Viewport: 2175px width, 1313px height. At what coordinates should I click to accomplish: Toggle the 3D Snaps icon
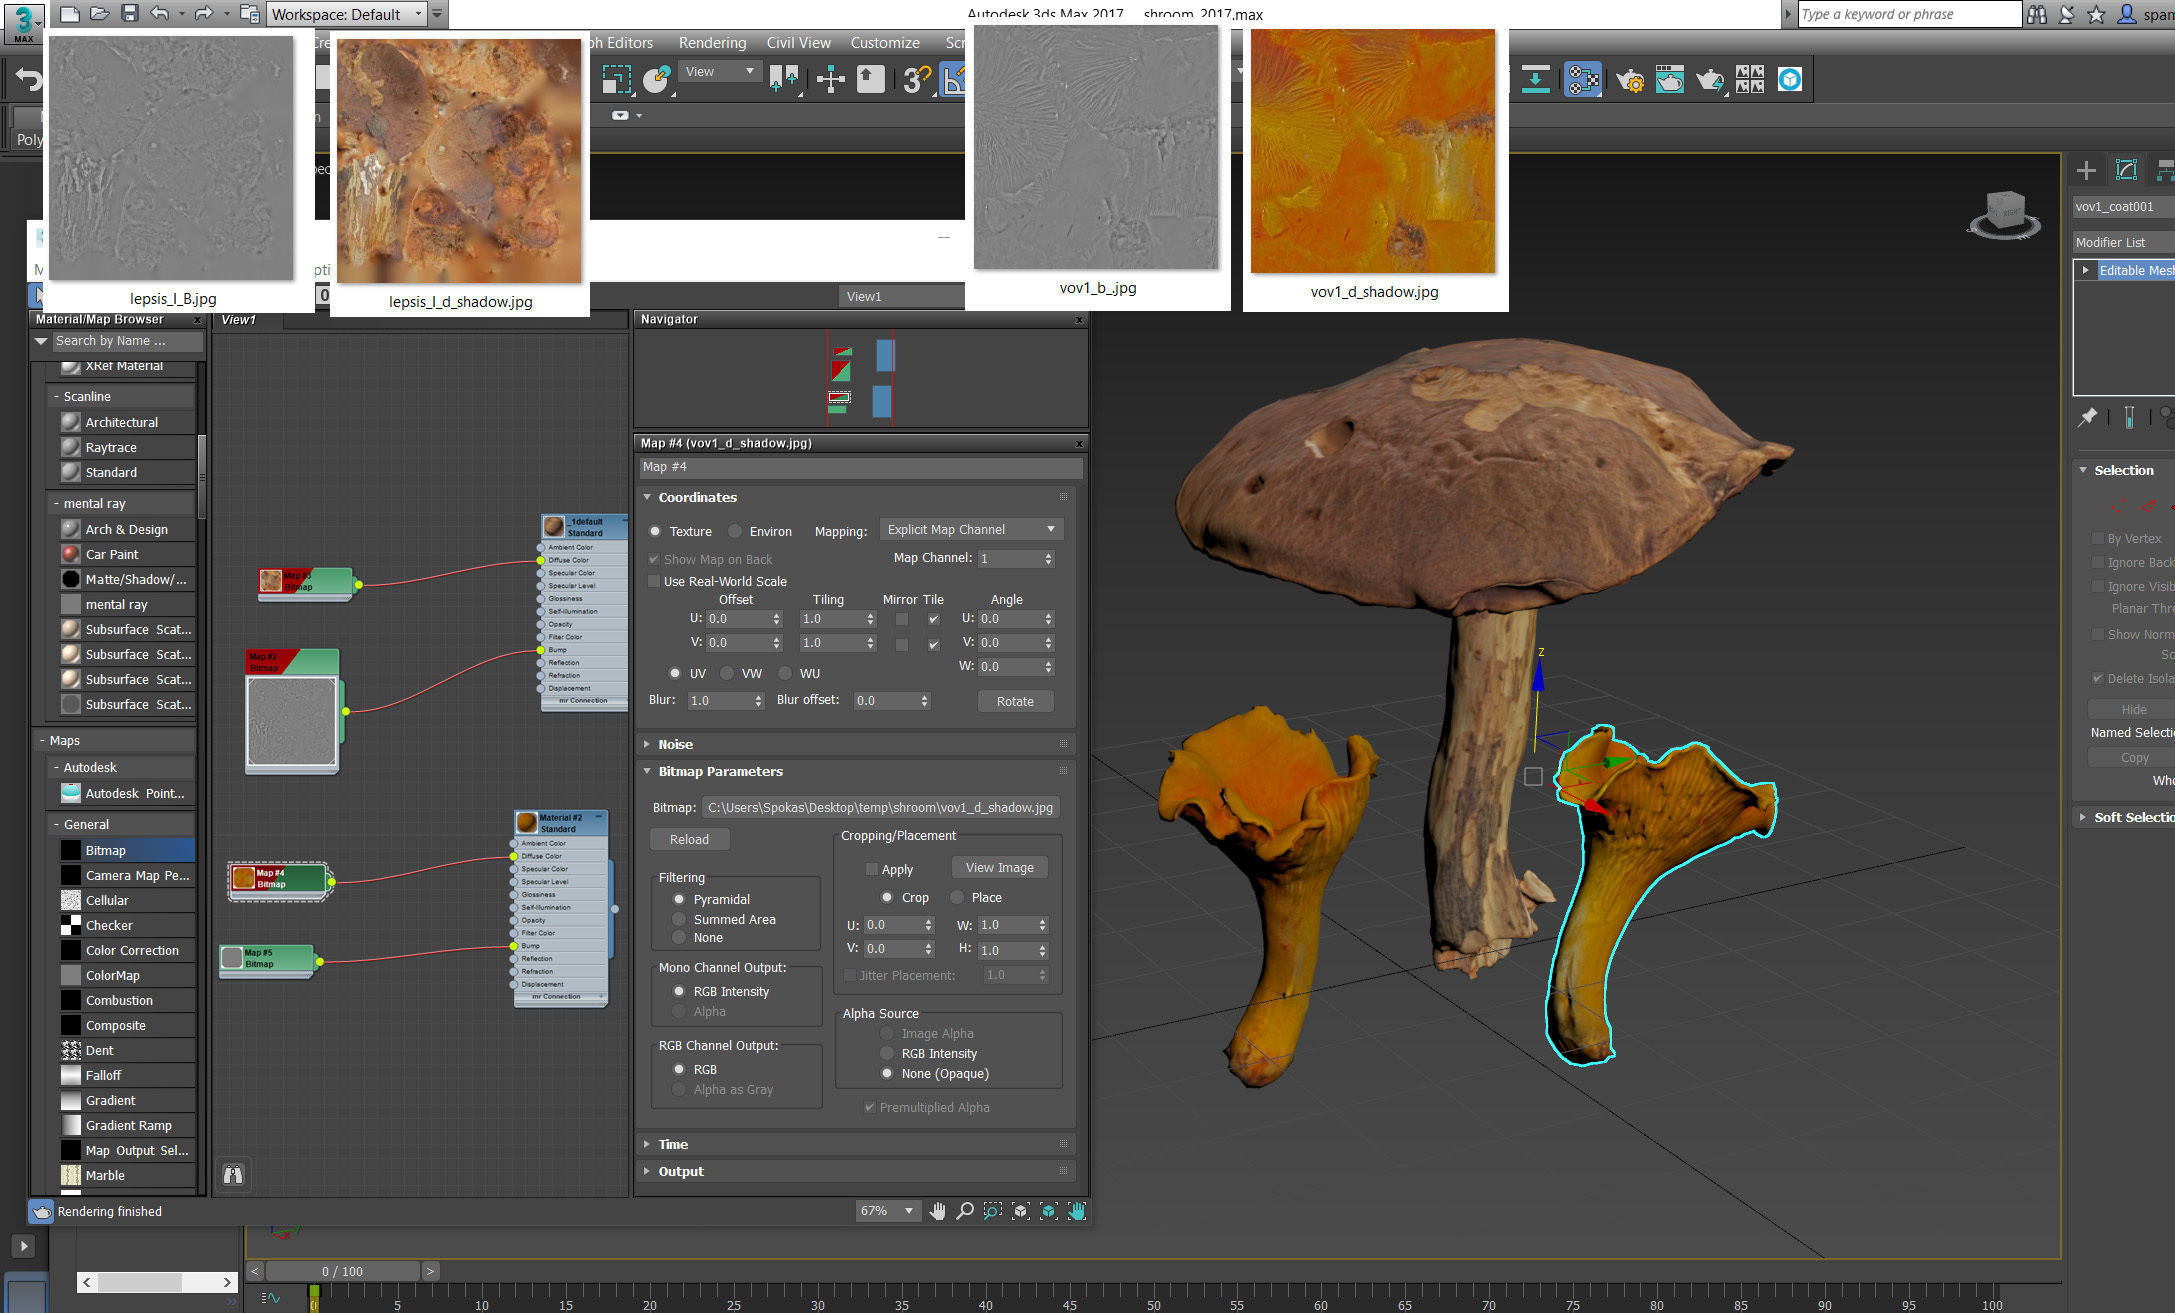tap(916, 79)
